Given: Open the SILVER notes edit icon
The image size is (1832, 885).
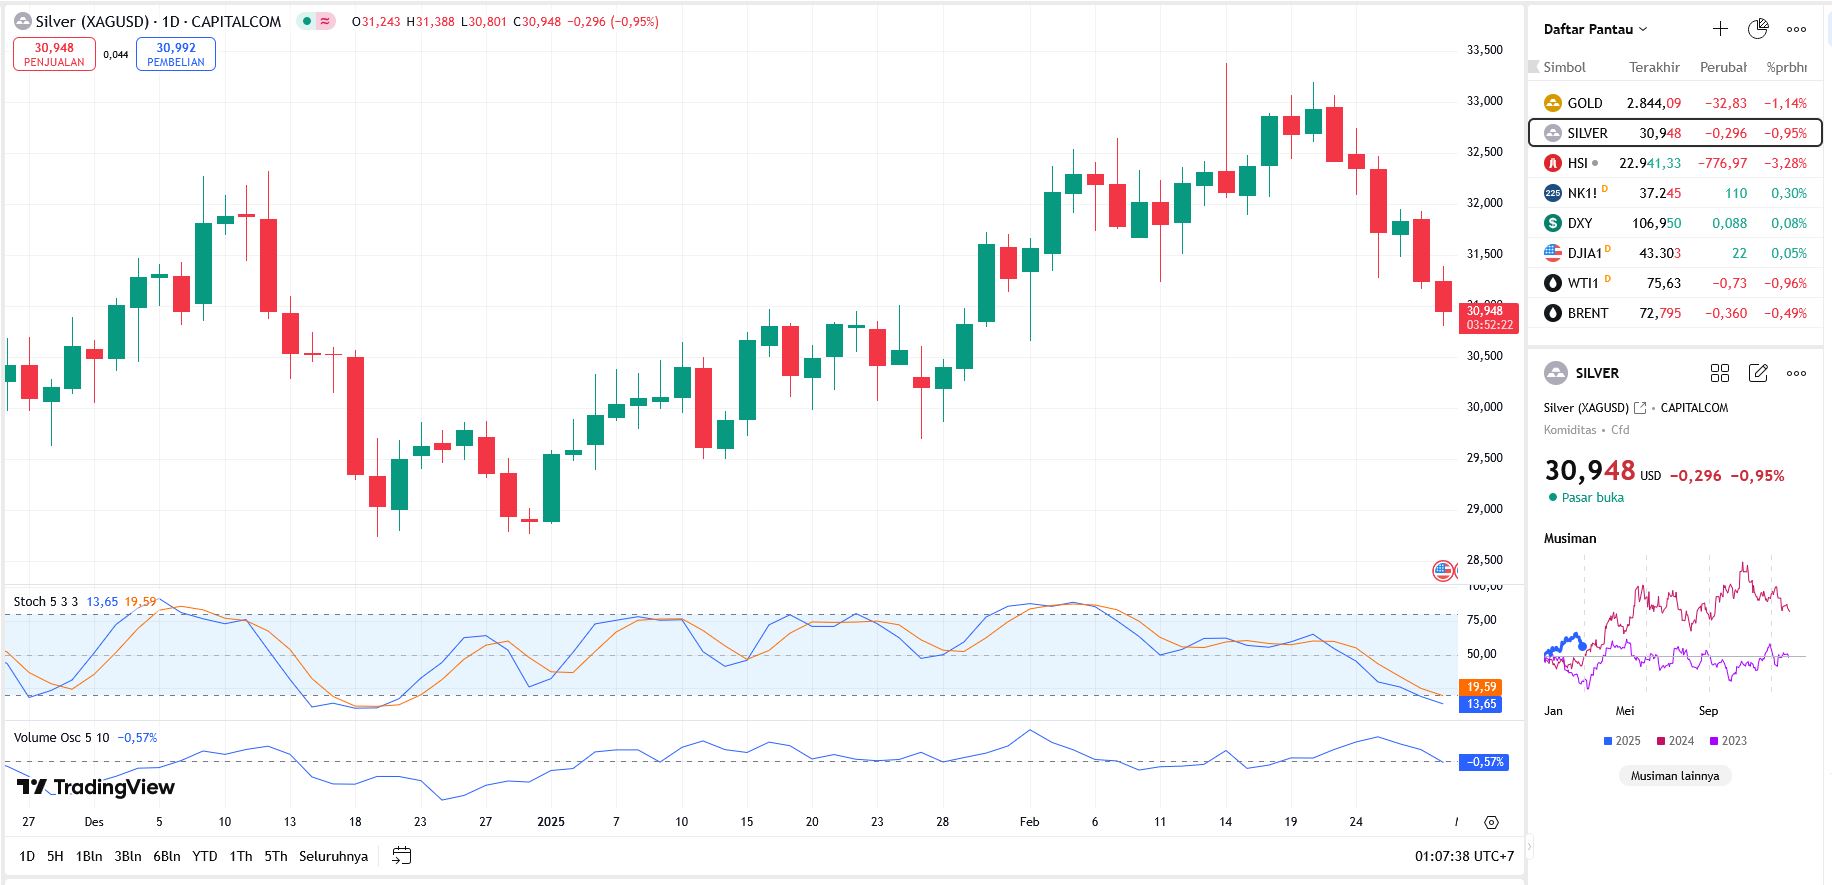Looking at the screenshot, I should [1758, 373].
